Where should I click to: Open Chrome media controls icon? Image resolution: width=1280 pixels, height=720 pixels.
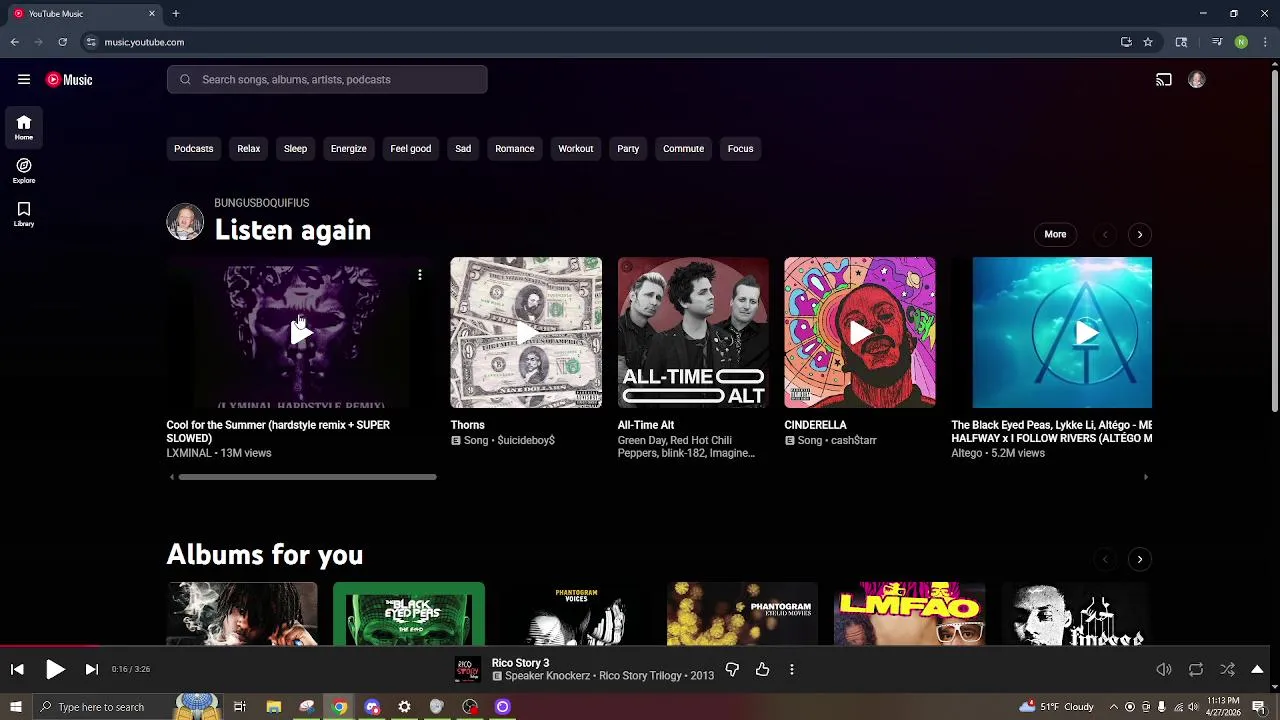[1217, 42]
